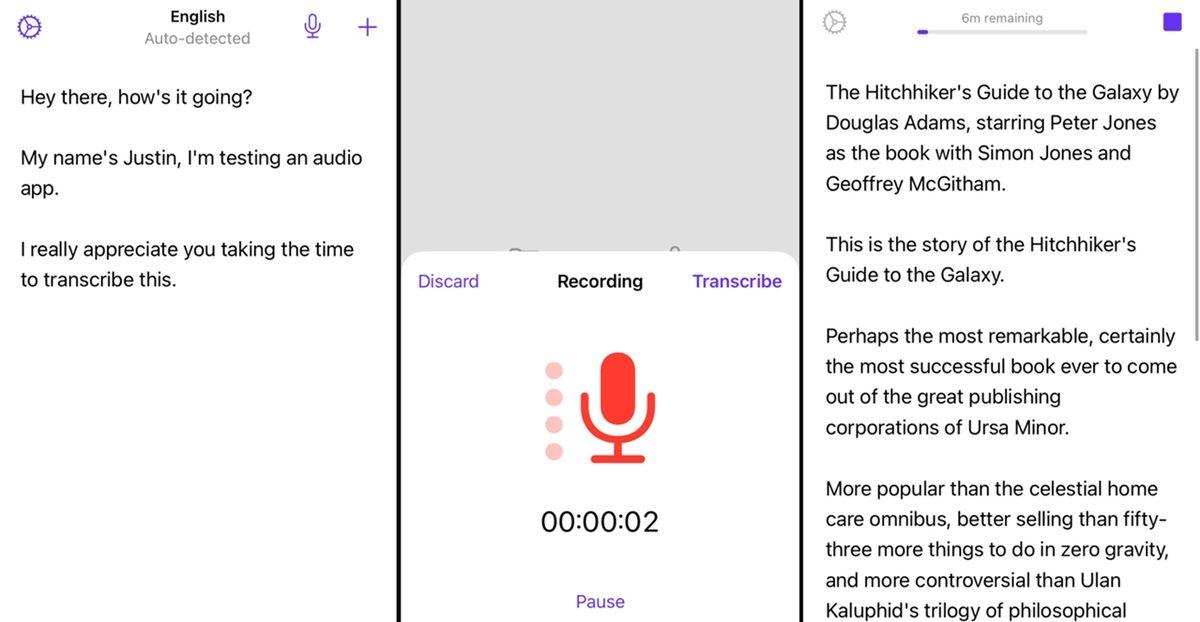The height and width of the screenshot is (622, 1200).
Task: Pause the active recording
Action: point(600,601)
